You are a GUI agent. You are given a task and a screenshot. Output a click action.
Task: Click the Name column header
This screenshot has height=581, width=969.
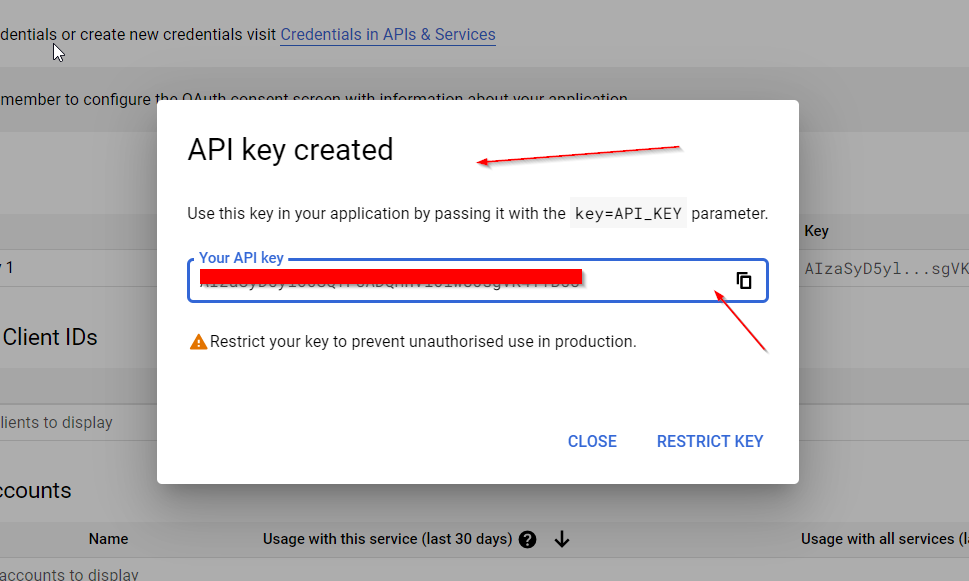point(108,539)
